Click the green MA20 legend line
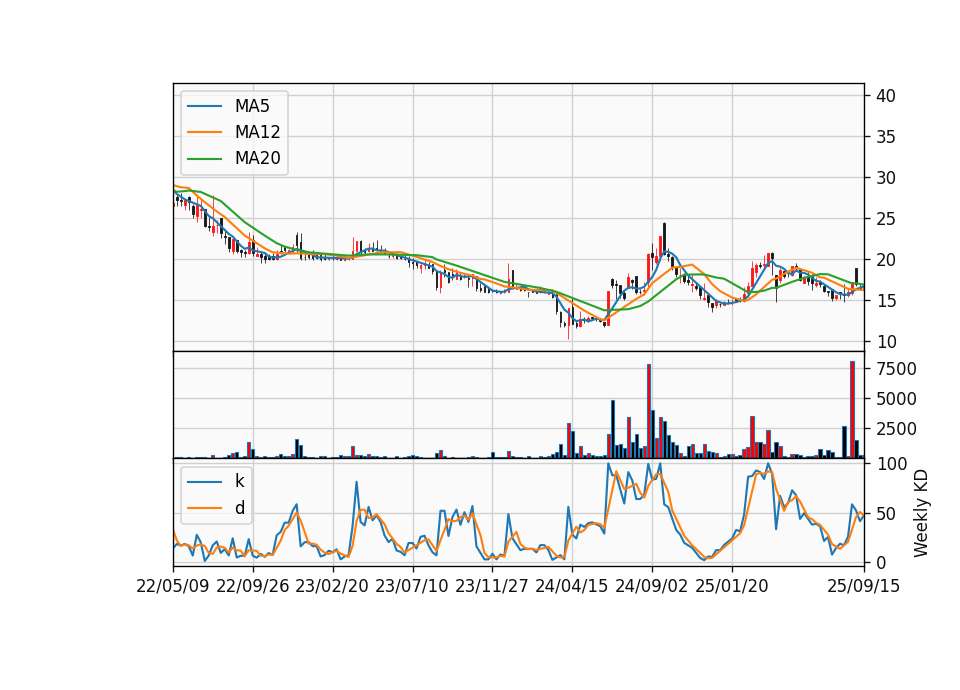This screenshot has width=960, height=690. (204, 159)
